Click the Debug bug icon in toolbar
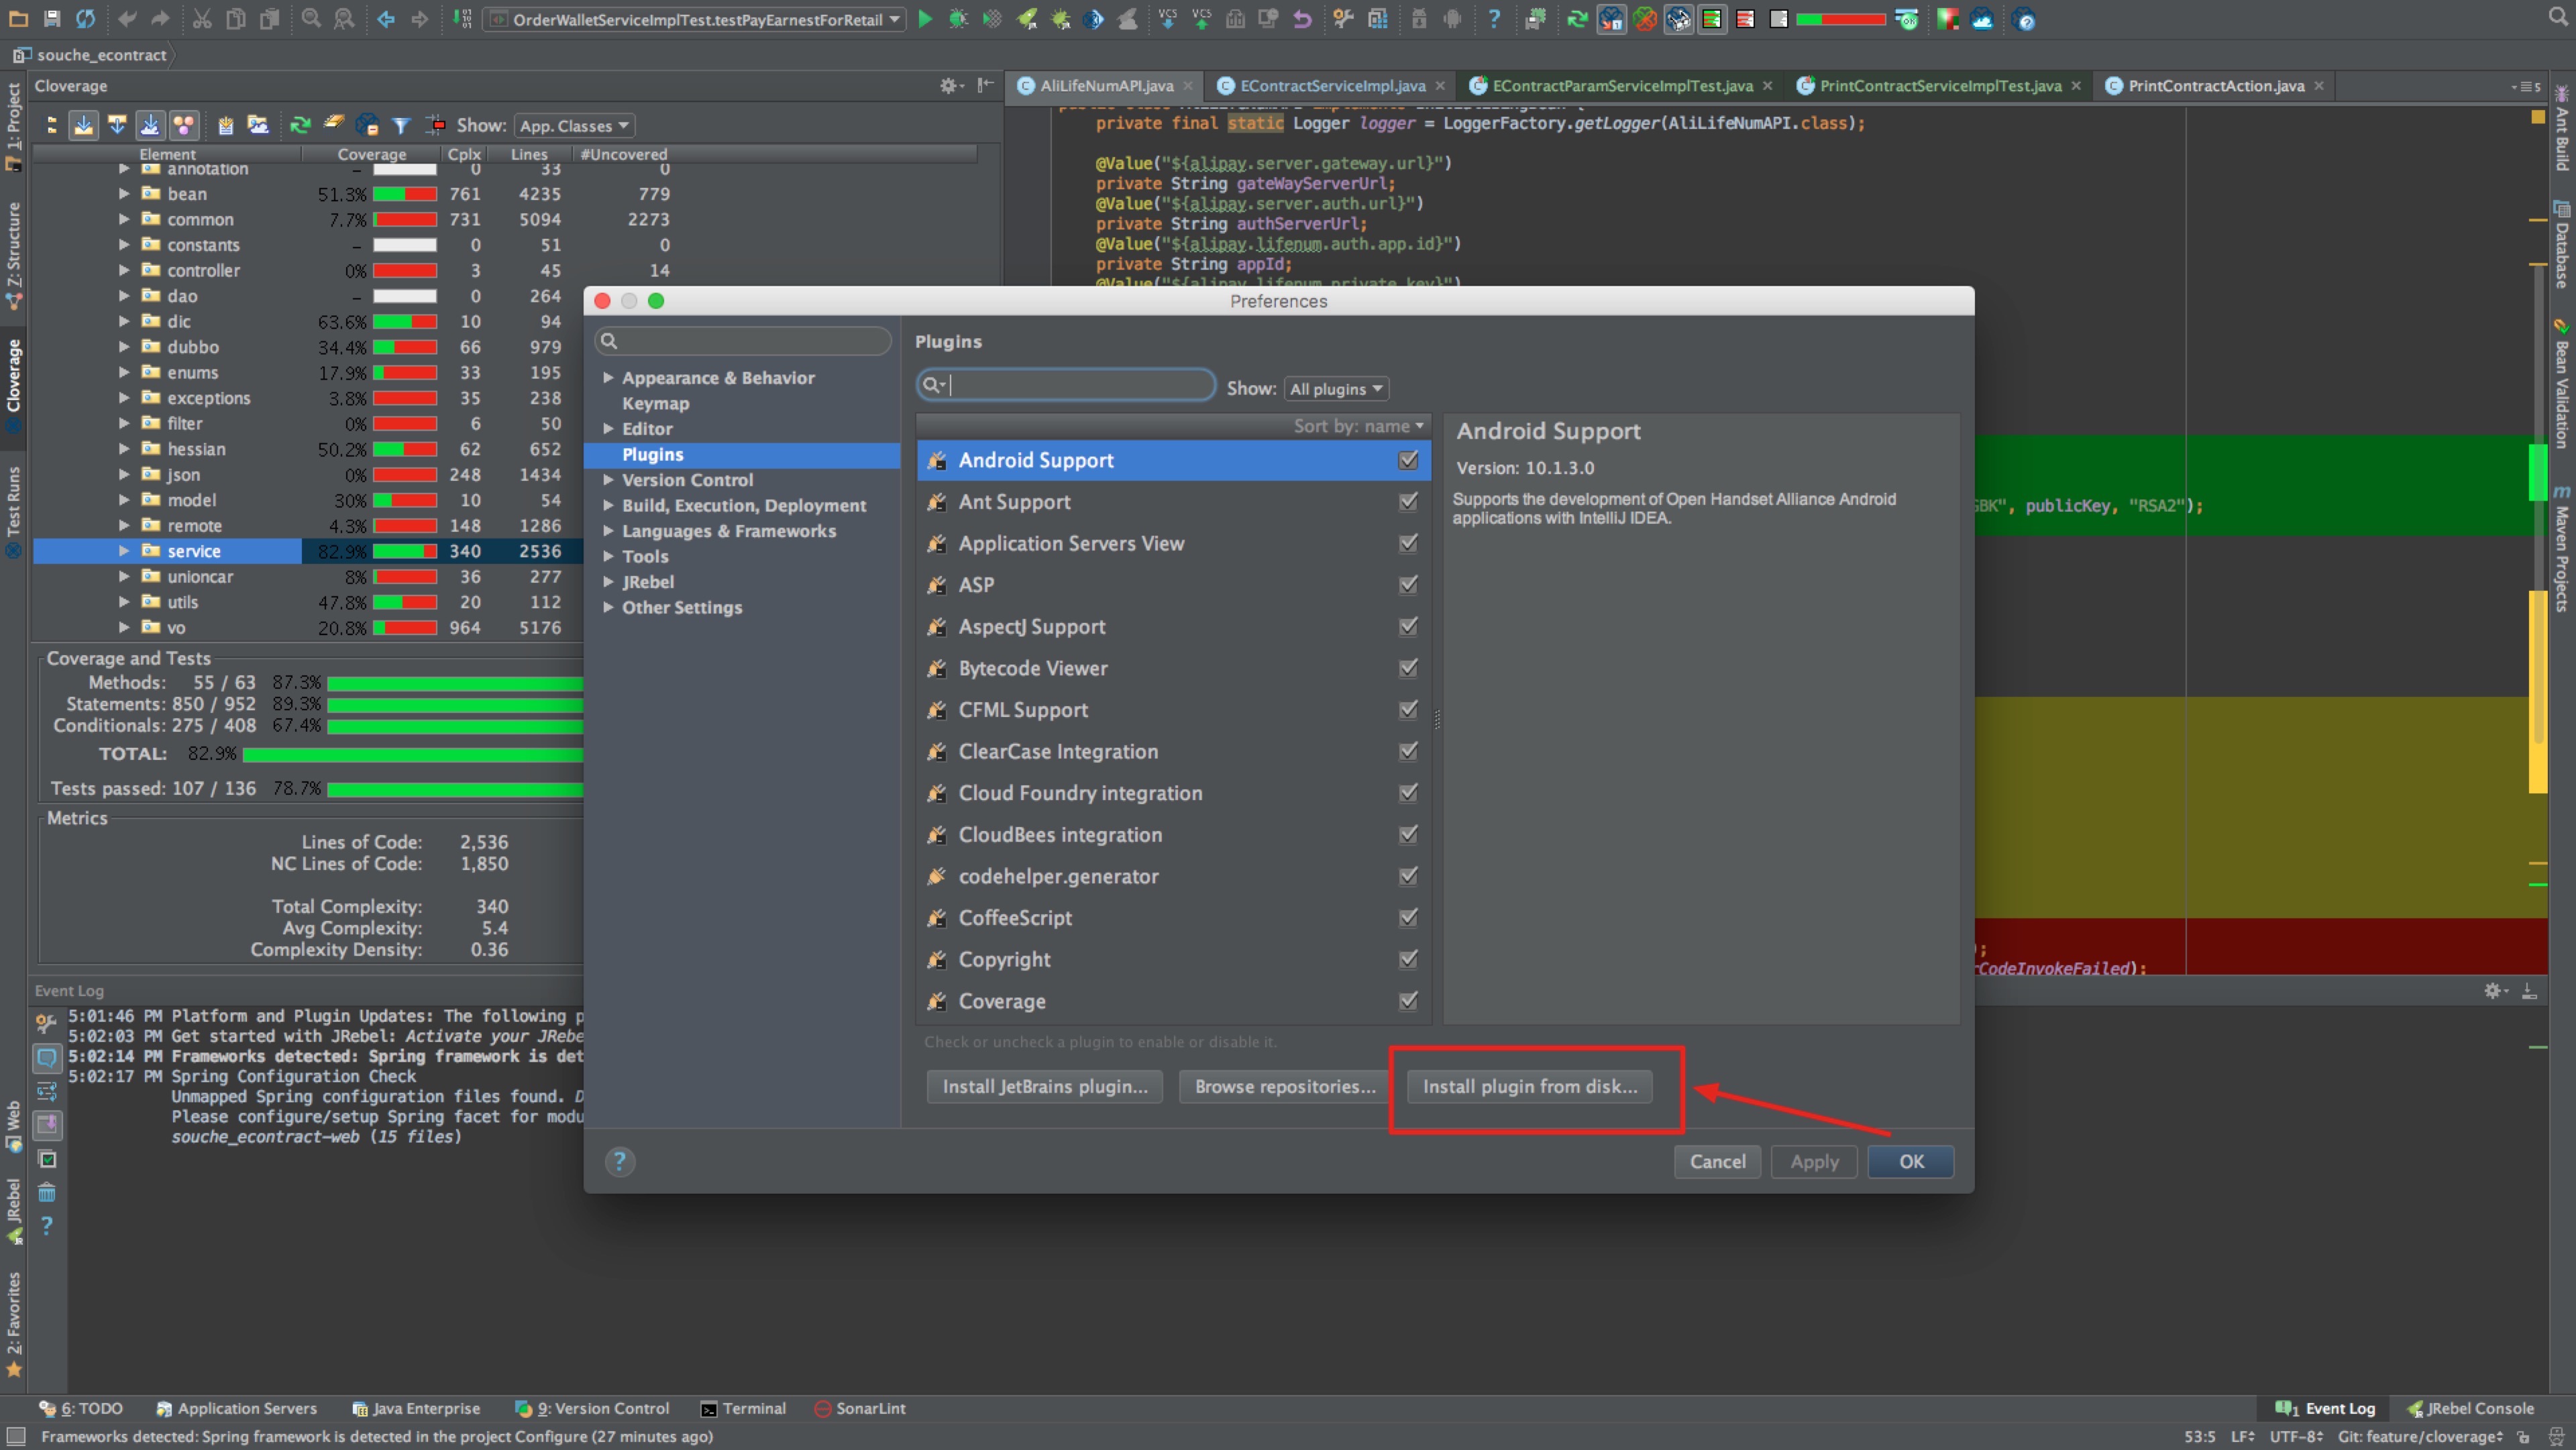 click(x=958, y=19)
